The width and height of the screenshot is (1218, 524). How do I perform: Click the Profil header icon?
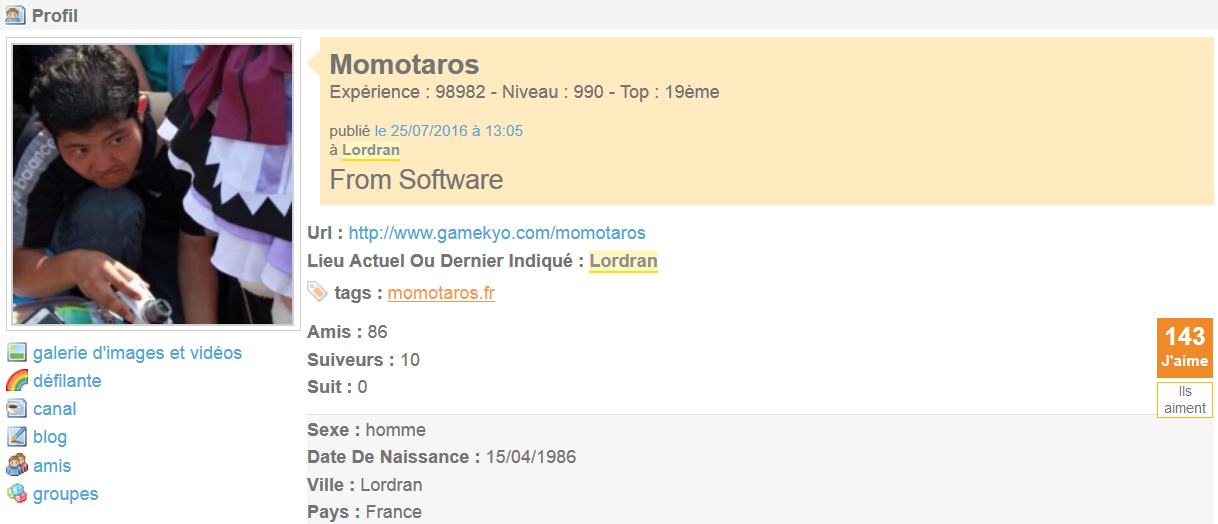[15, 16]
